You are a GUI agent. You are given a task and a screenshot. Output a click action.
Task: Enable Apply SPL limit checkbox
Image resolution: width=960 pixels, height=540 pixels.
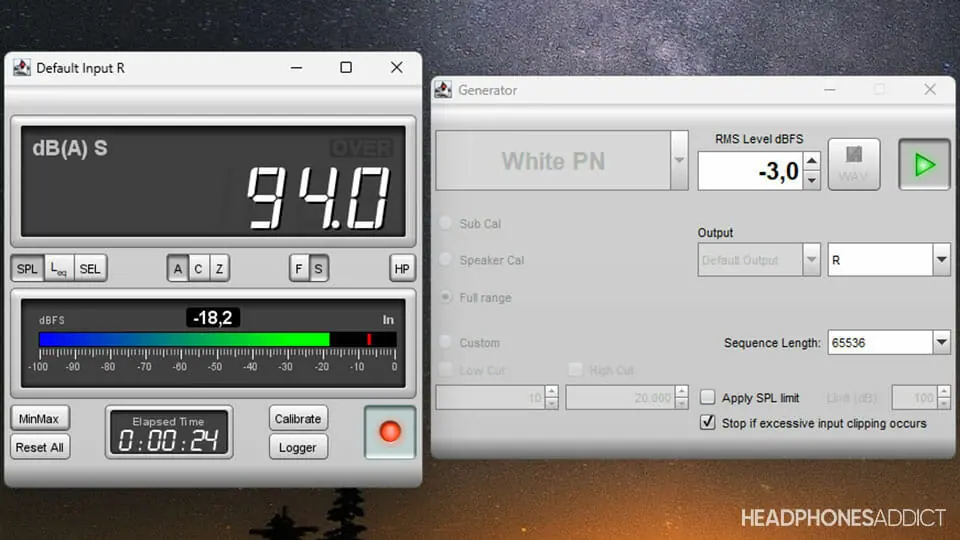click(x=707, y=397)
